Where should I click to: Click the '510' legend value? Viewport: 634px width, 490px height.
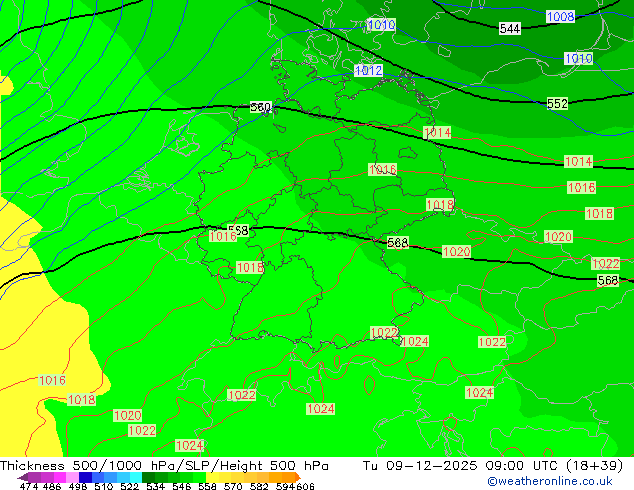(104, 486)
